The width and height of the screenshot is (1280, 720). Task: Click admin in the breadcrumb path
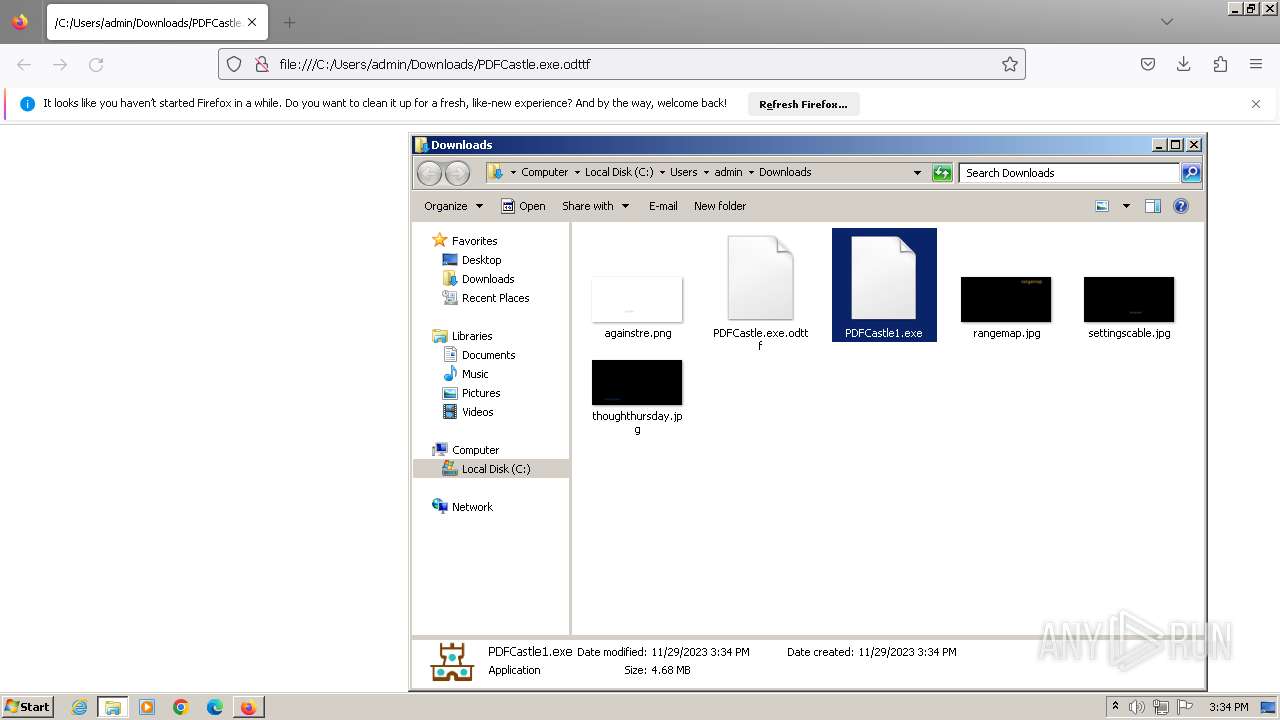(x=728, y=172)
